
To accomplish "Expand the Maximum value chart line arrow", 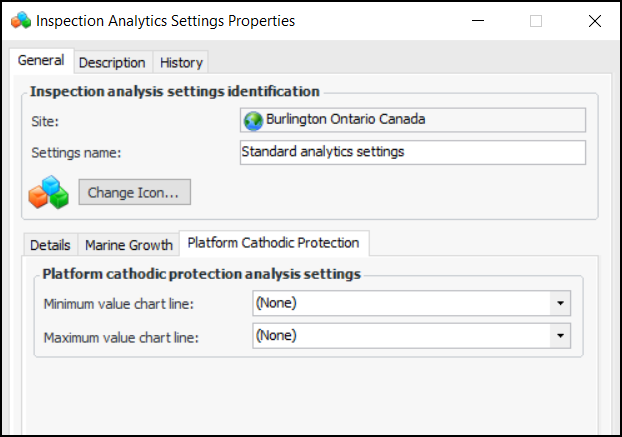I will [561, 336].
